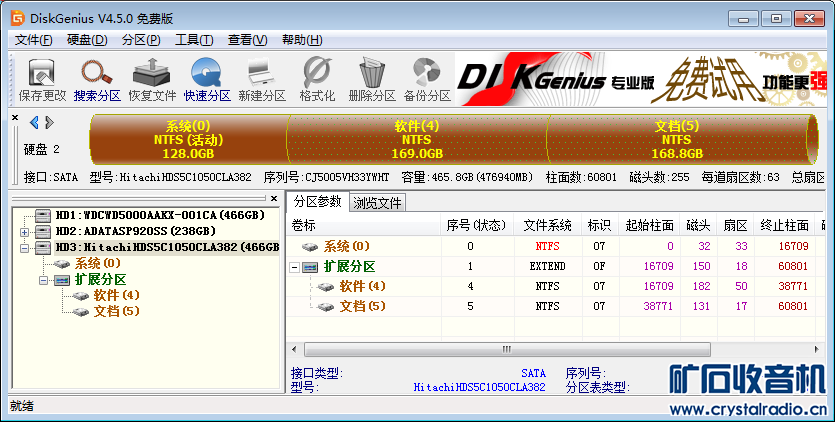Screen dimensions: 835x422
Task: Switch to the 浏览文件 tab
Action: tap(377, 203)
